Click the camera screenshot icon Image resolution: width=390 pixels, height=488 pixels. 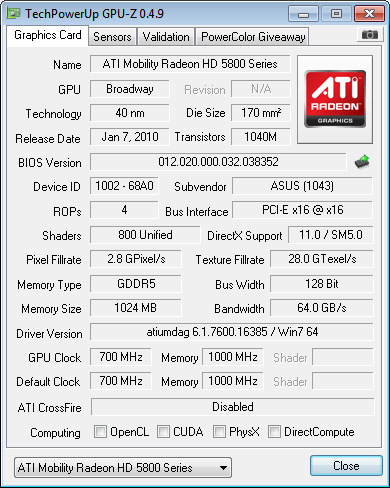(x=369, y=35)
